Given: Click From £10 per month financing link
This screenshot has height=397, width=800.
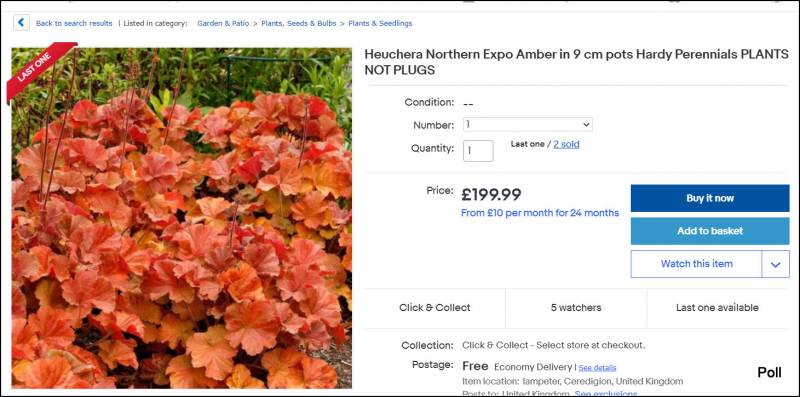Looking at the screenshot, I should pyautogui.click(x=540, y=213).
